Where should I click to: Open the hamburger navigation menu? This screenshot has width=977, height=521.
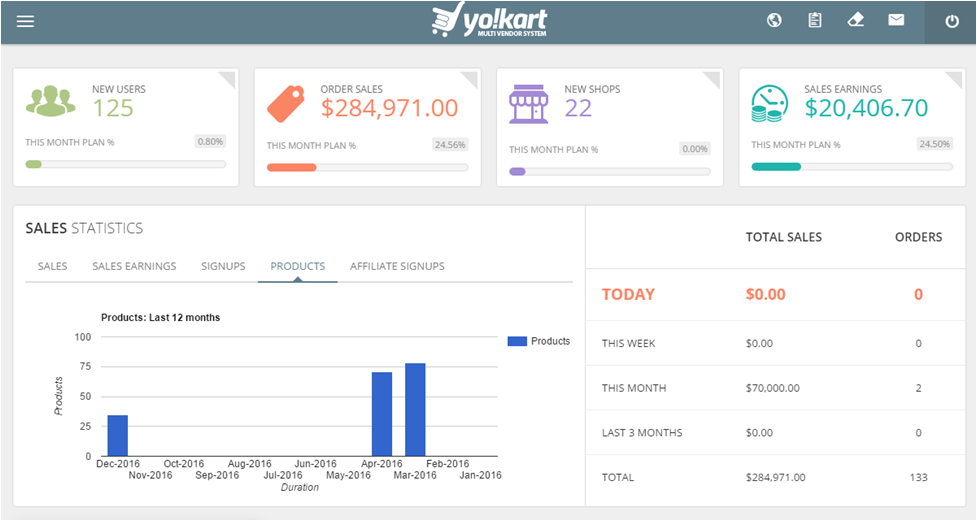pyautogui.click(x=25, y=21)
